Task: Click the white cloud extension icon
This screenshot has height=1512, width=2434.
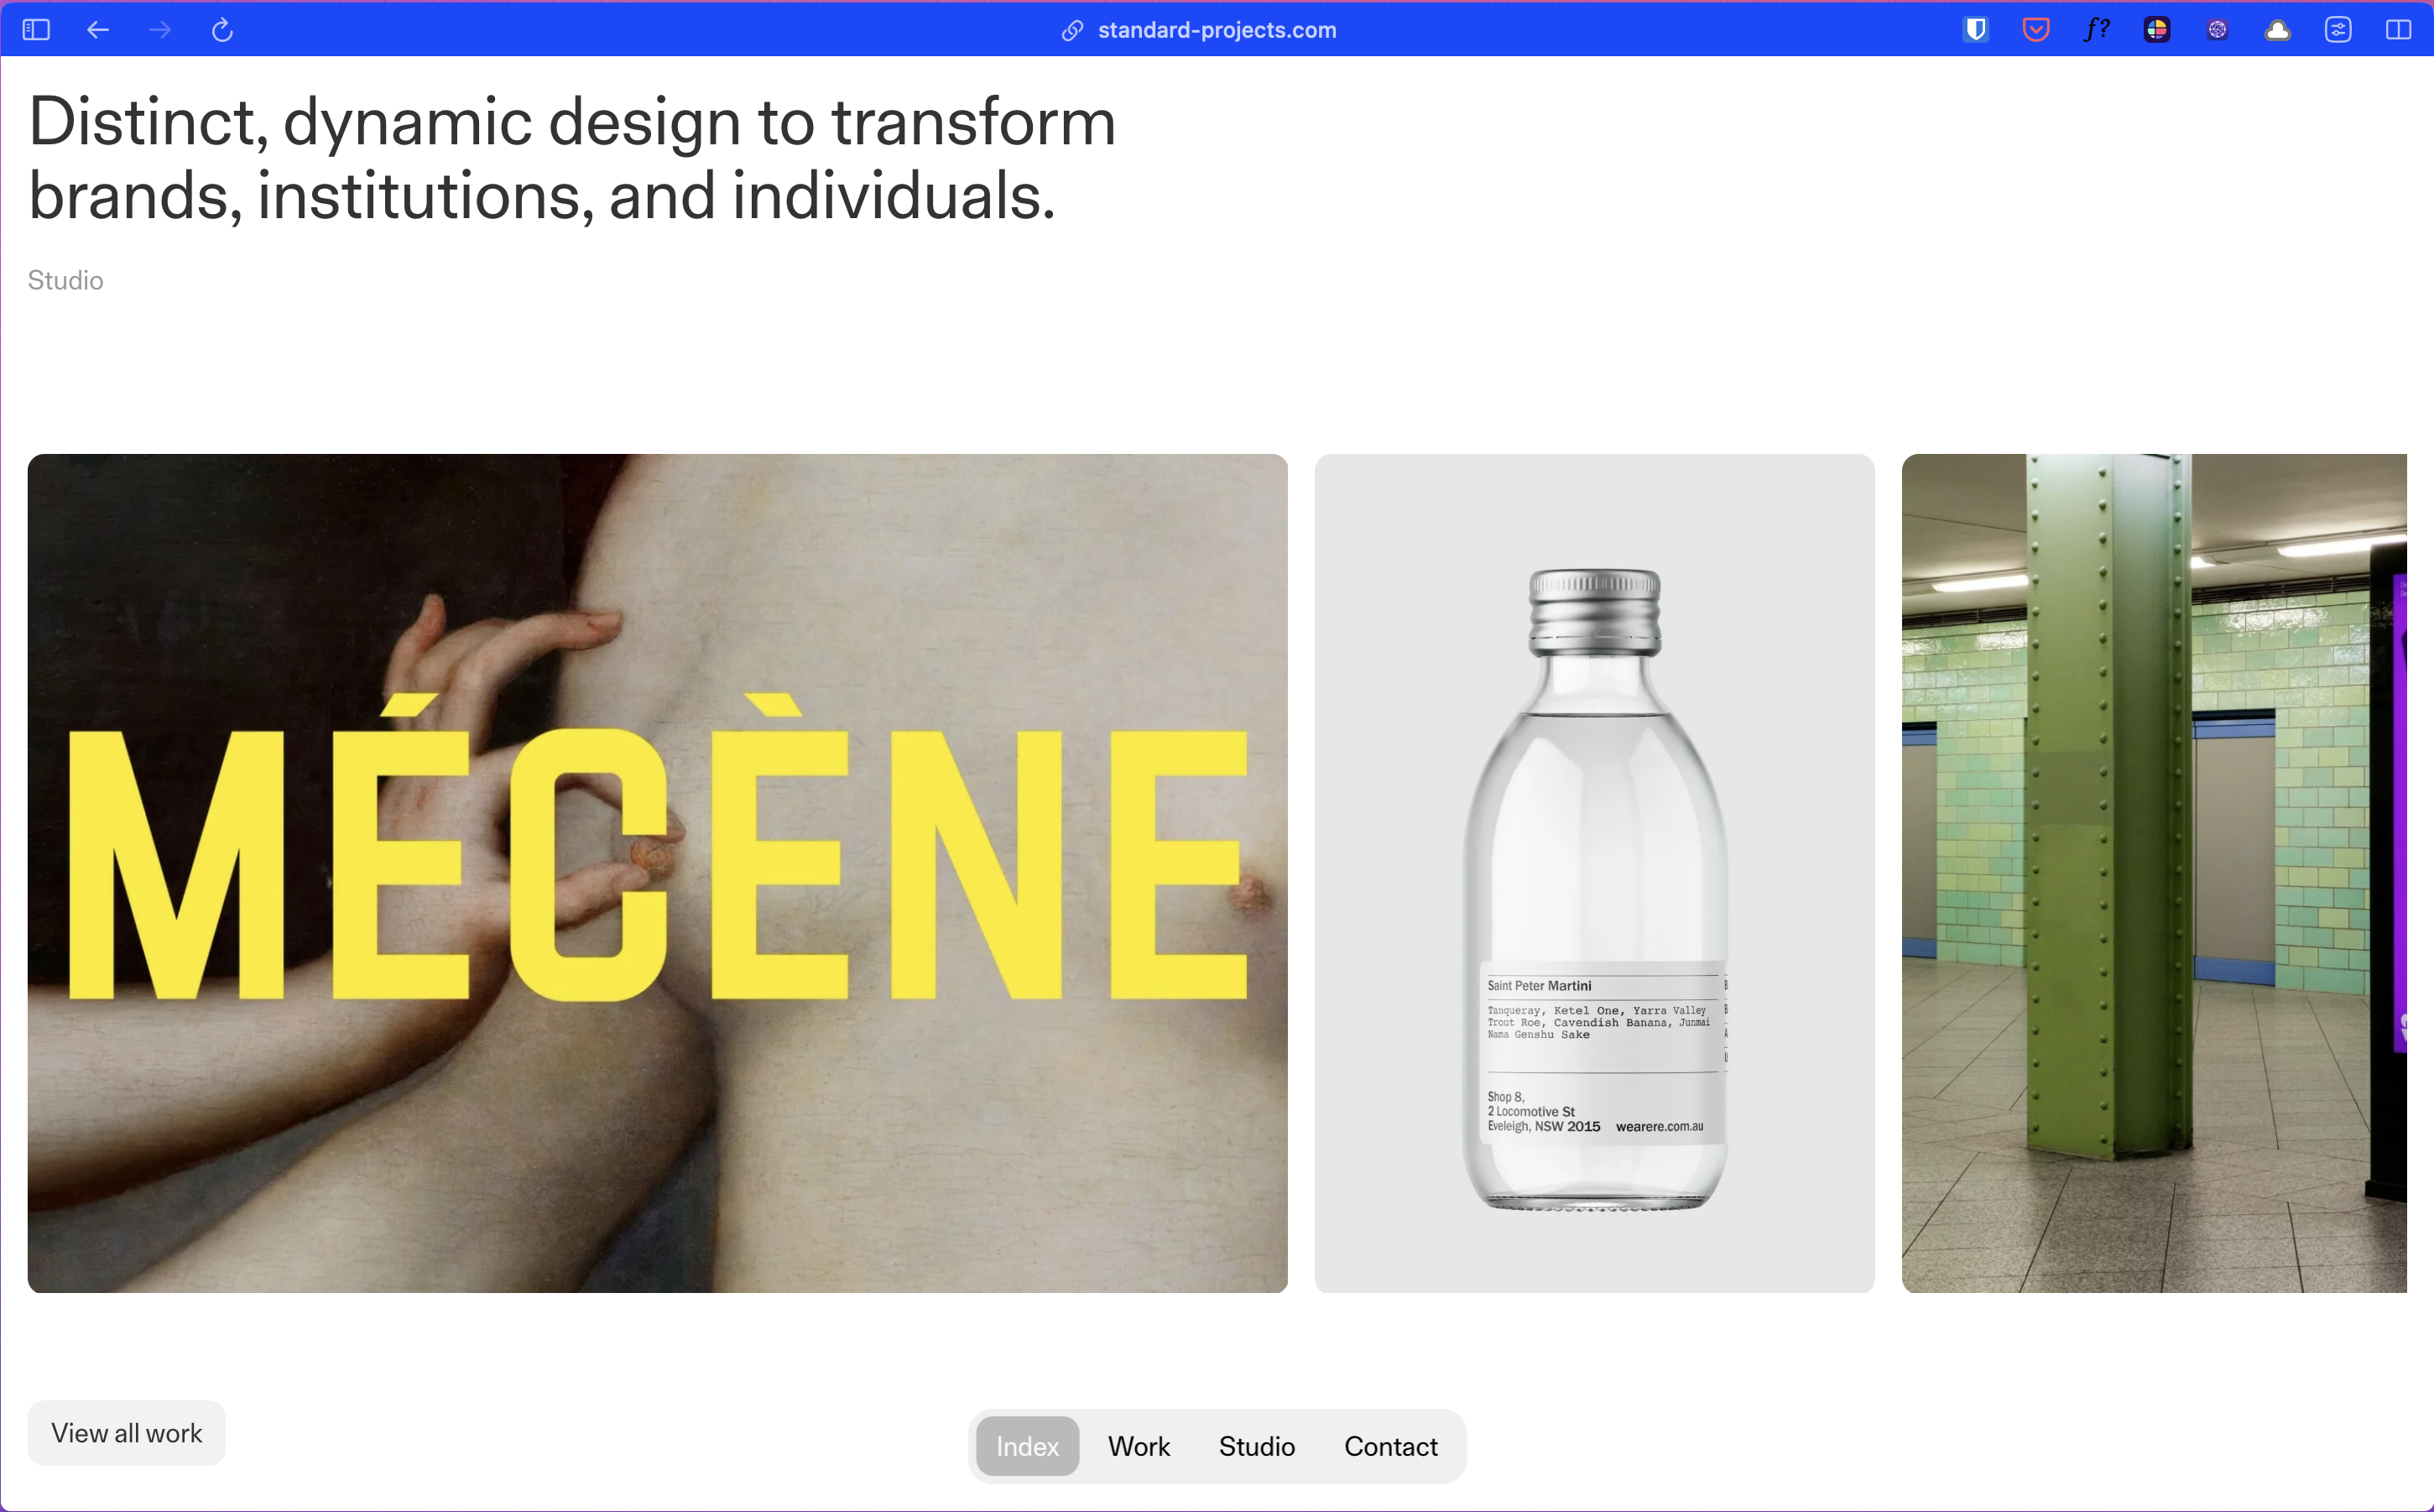Action: 2278,30
